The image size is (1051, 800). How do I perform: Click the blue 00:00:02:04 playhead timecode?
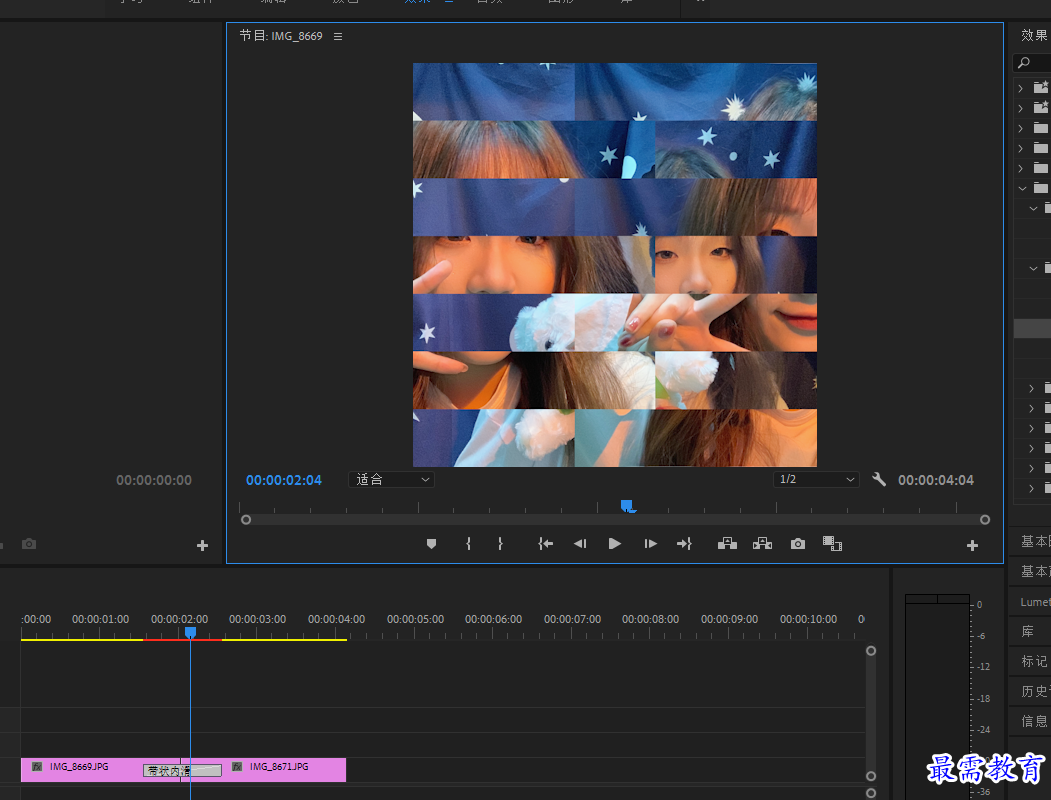tap(284, 480)
